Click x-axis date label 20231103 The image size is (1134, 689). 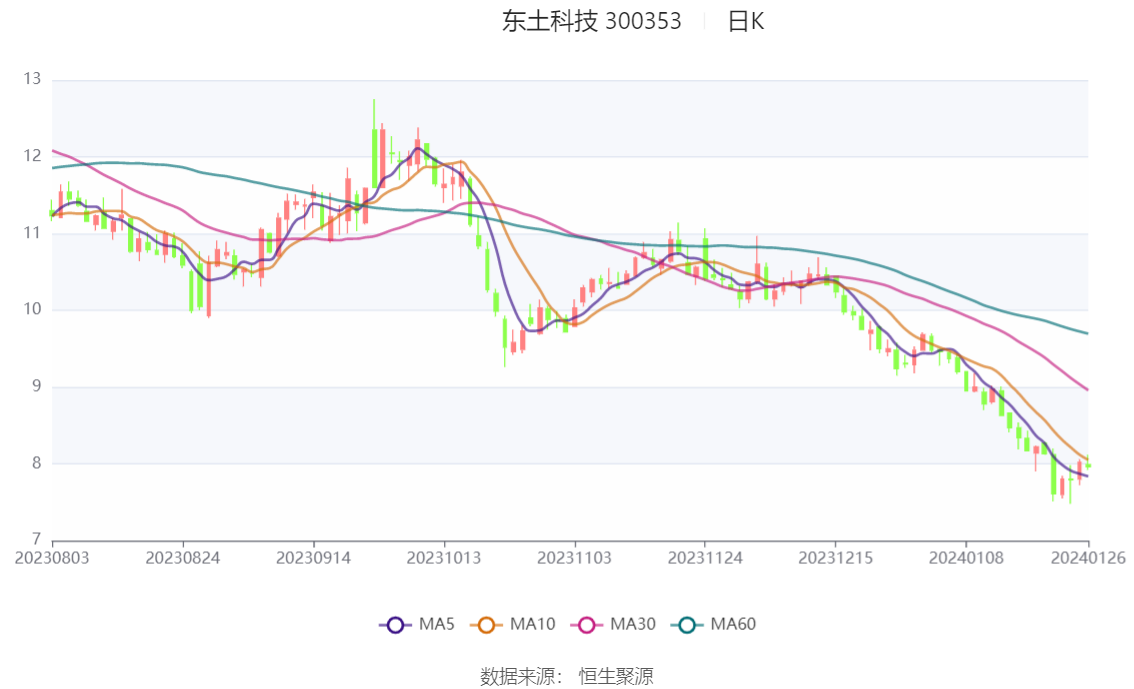pos(574,558)
